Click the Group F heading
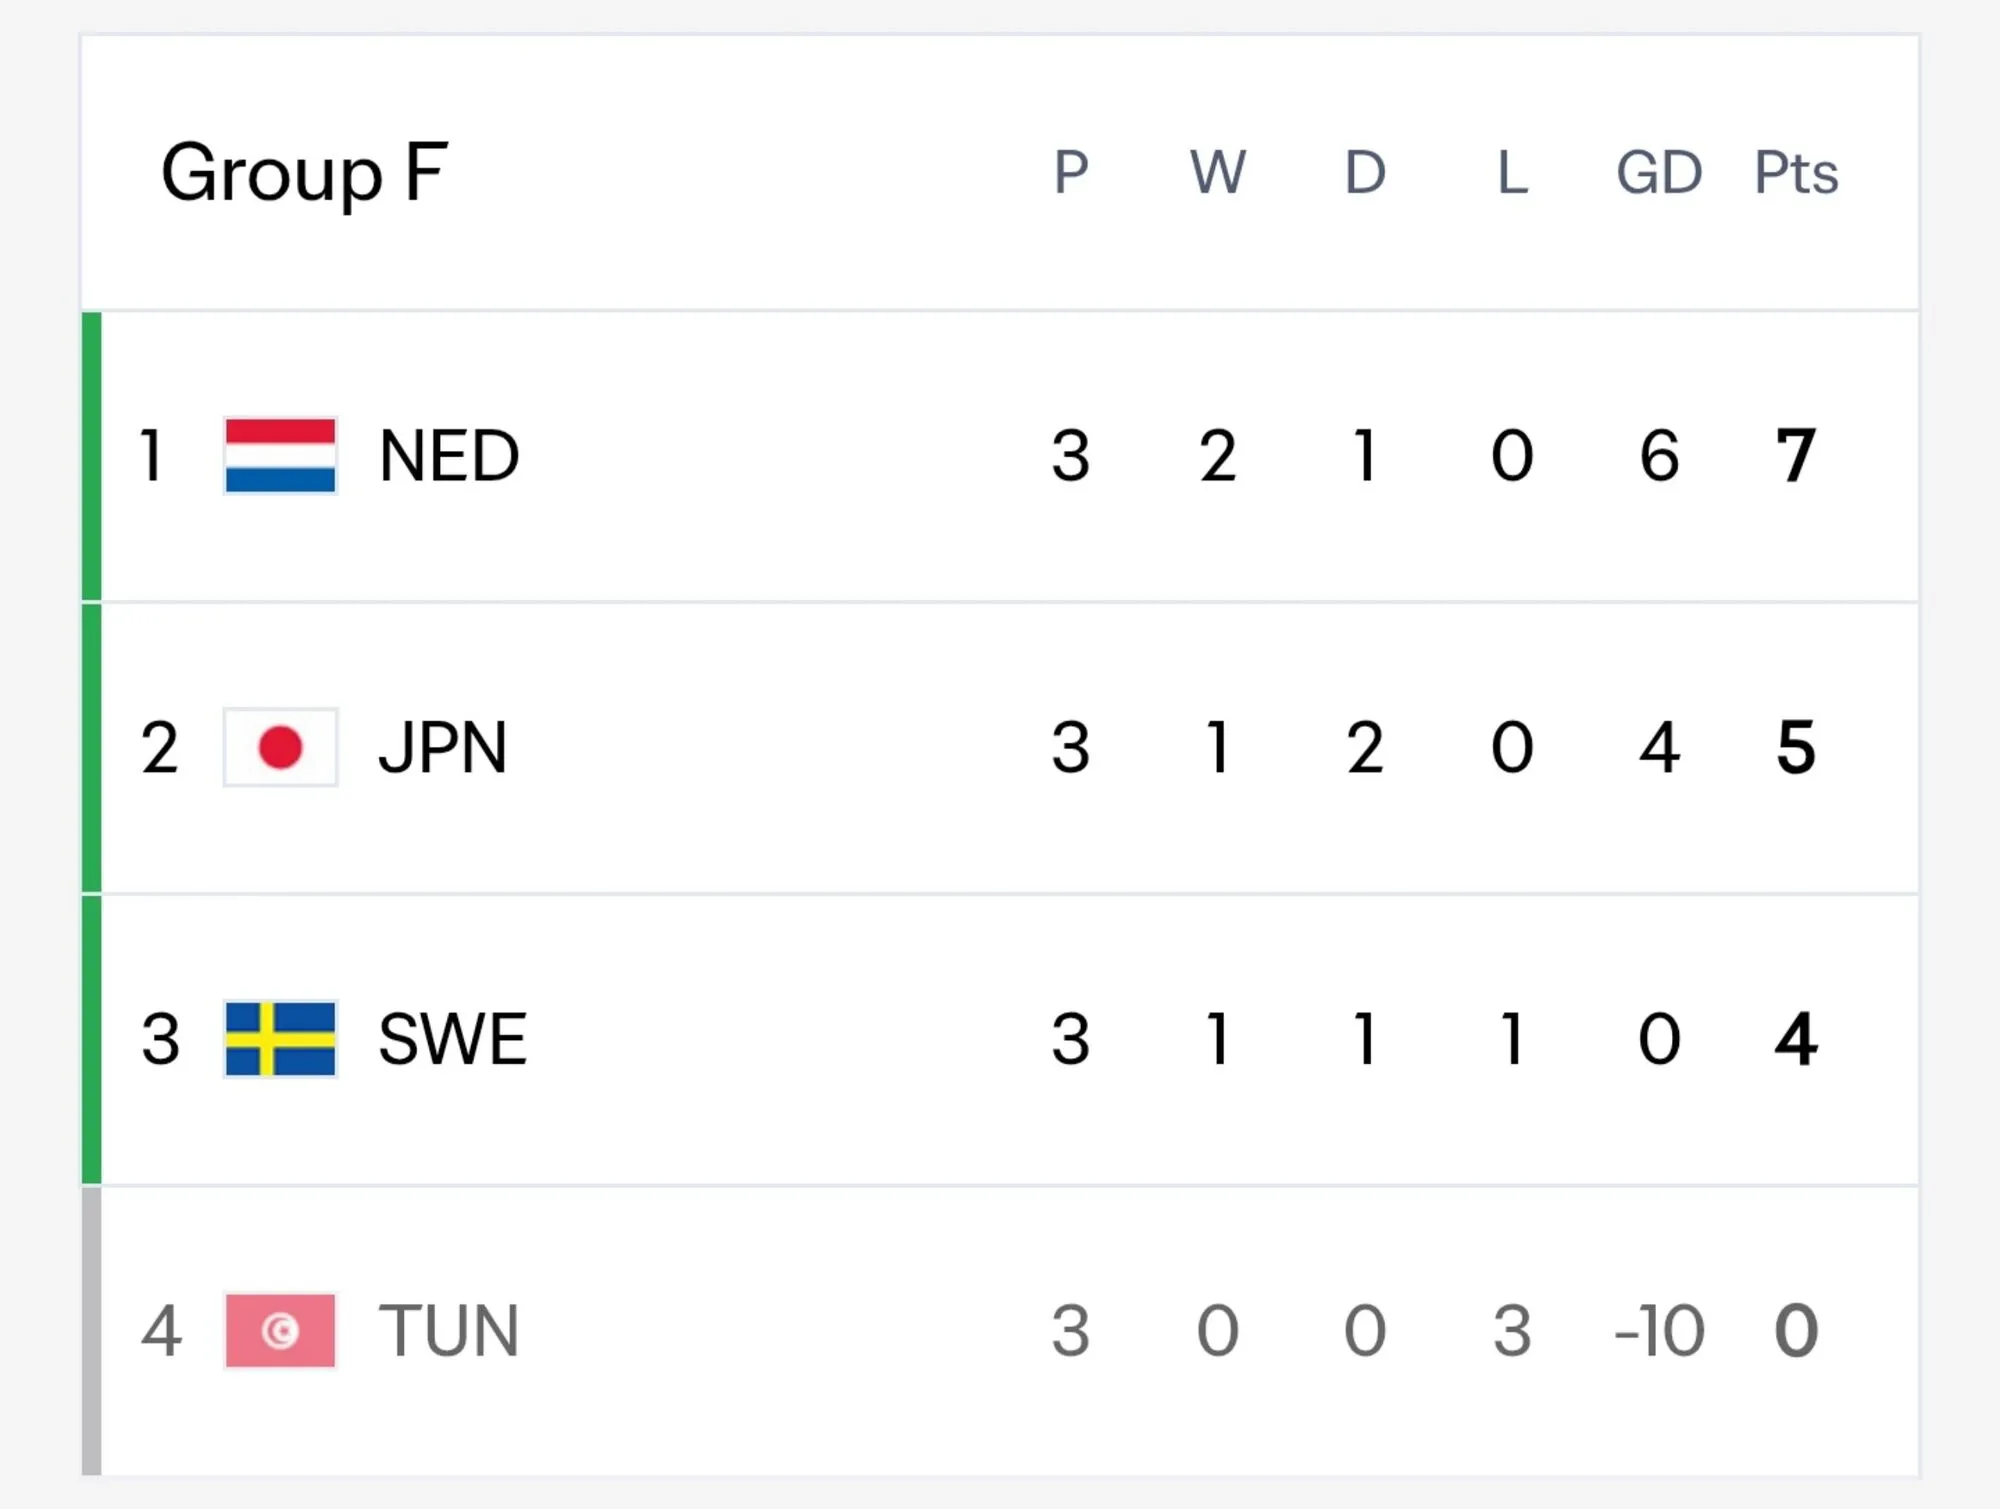Screen dimensions: 2000x1509 [304, 174]
